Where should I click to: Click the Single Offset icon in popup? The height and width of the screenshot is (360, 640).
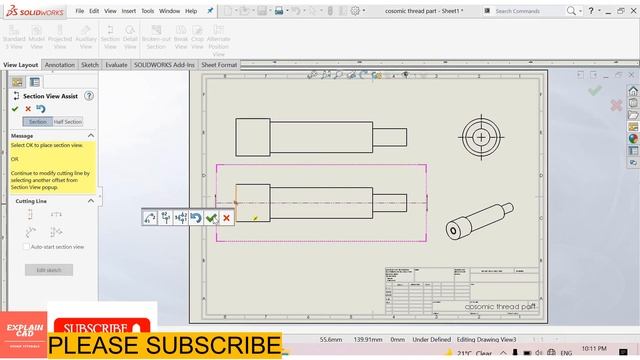tap(166, 218)
